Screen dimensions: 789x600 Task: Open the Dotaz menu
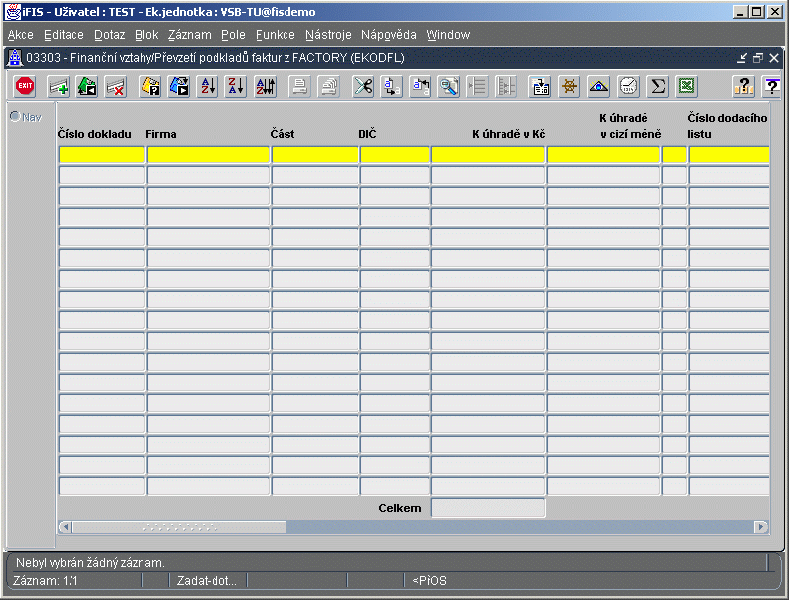[109, 35]
